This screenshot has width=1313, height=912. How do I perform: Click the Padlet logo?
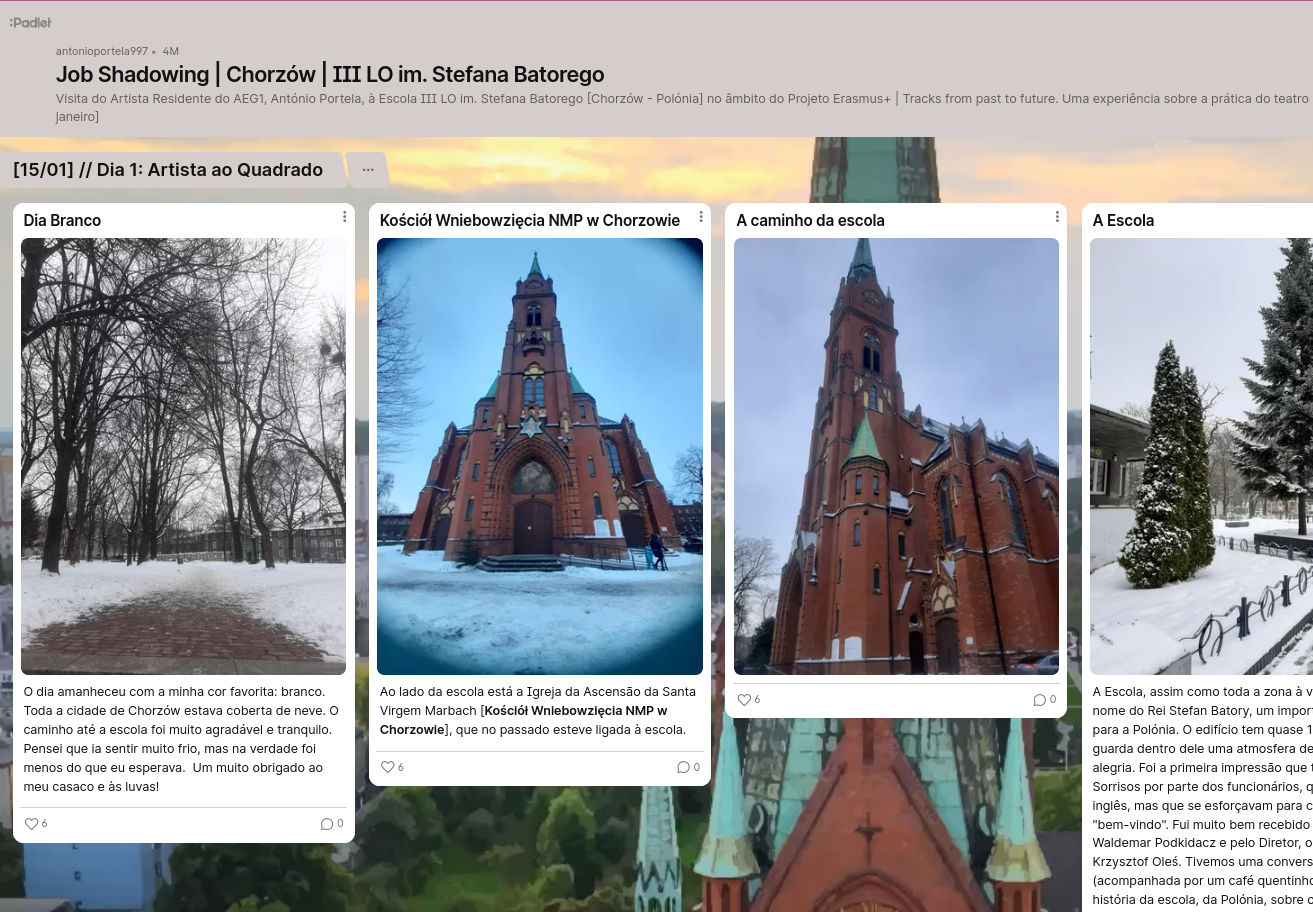(30, 22)
